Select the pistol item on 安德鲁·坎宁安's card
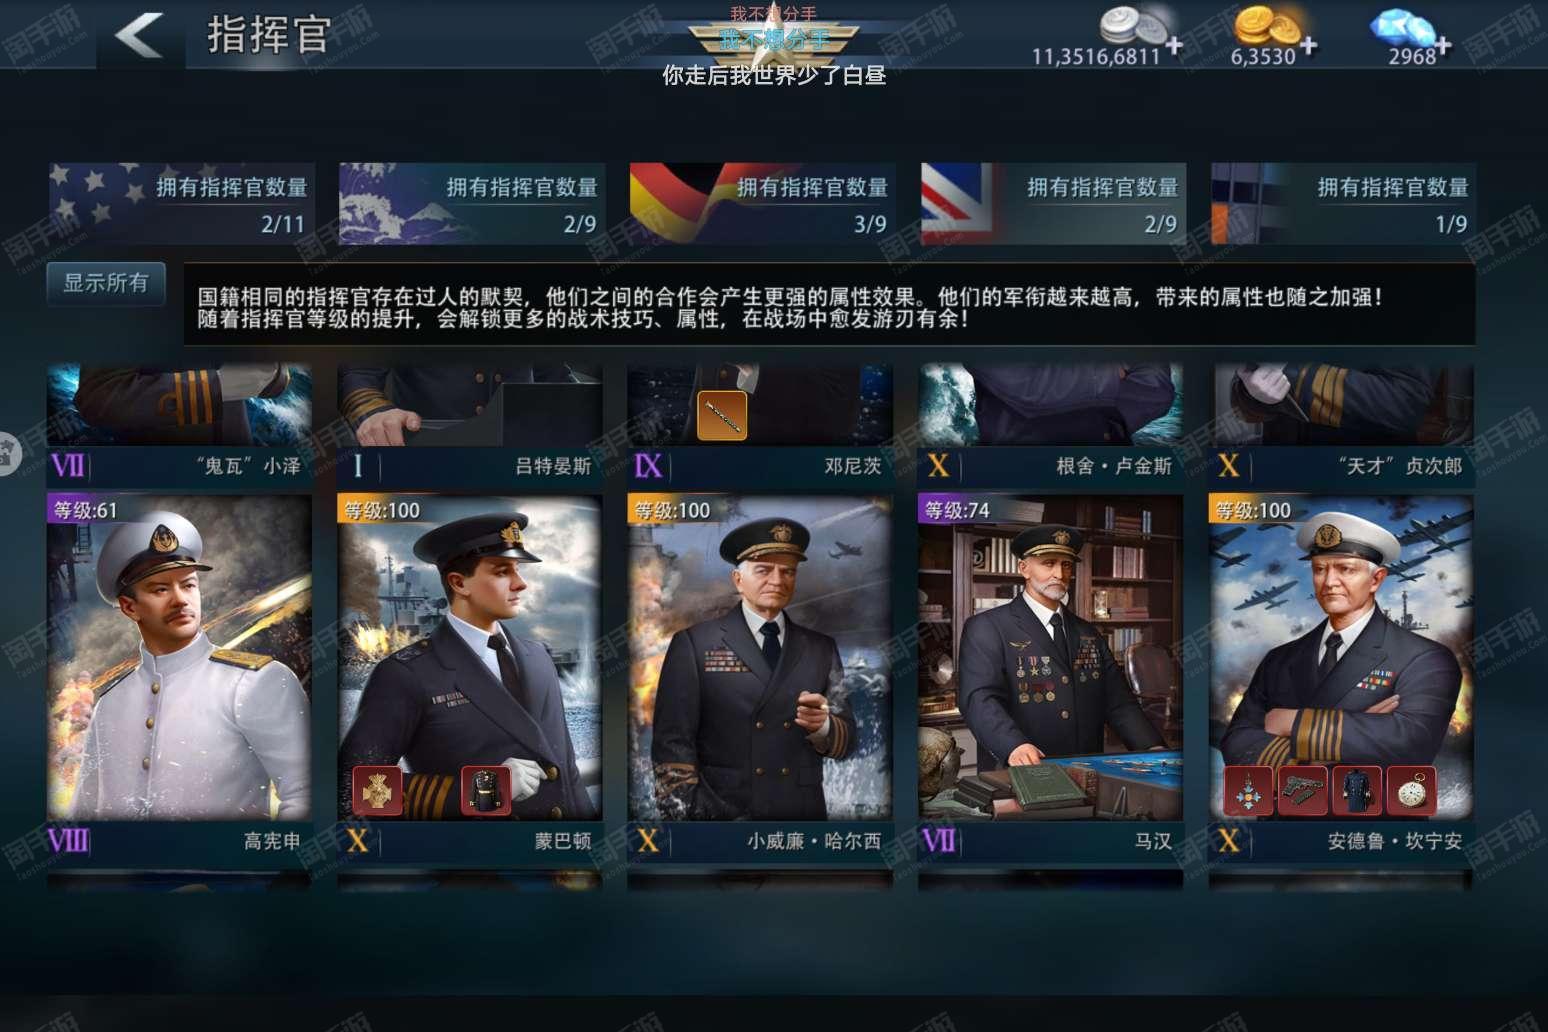Screen dimensions: 1548x1032 (1303, 790)
